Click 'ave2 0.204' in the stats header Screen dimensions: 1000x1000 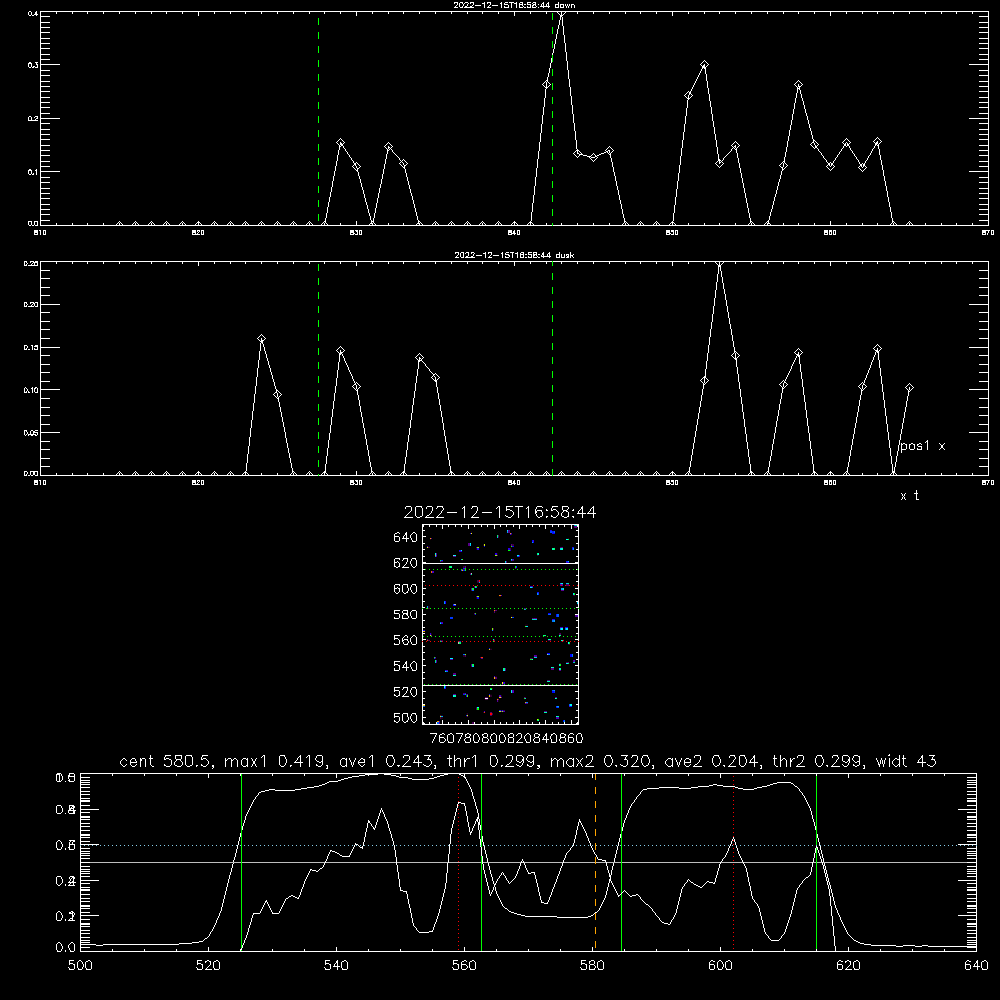tap(712, 761)
